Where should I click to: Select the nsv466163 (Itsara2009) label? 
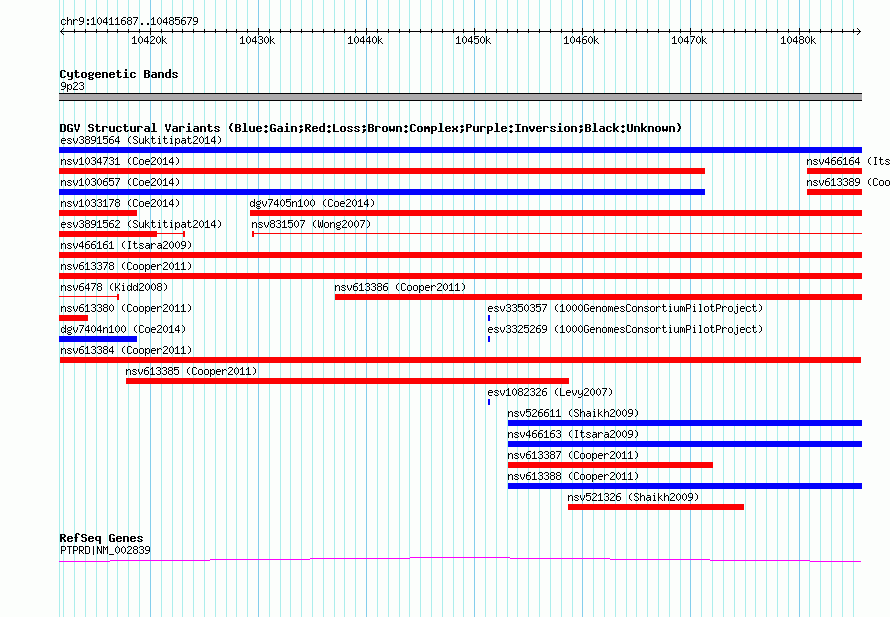pyautogui.click(x=573, y=434)
